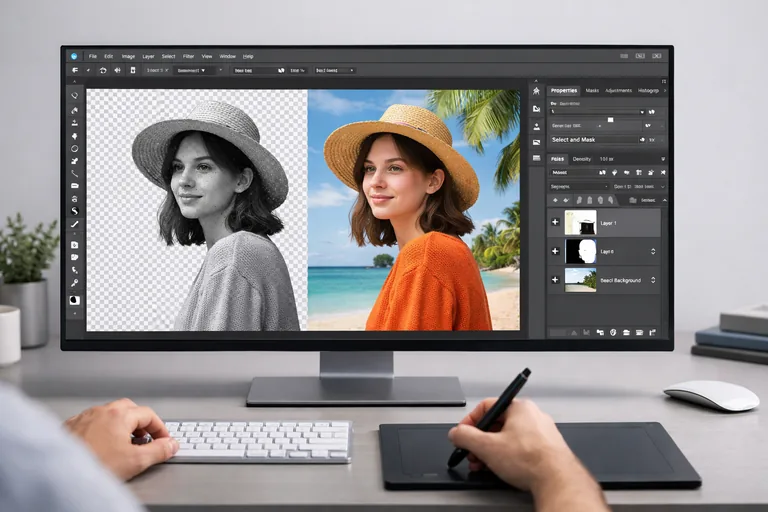The width and height of the screenshot is (768, 512).
Task: Select the ellipse shape tool in toolbar
Action: point(74,148)
